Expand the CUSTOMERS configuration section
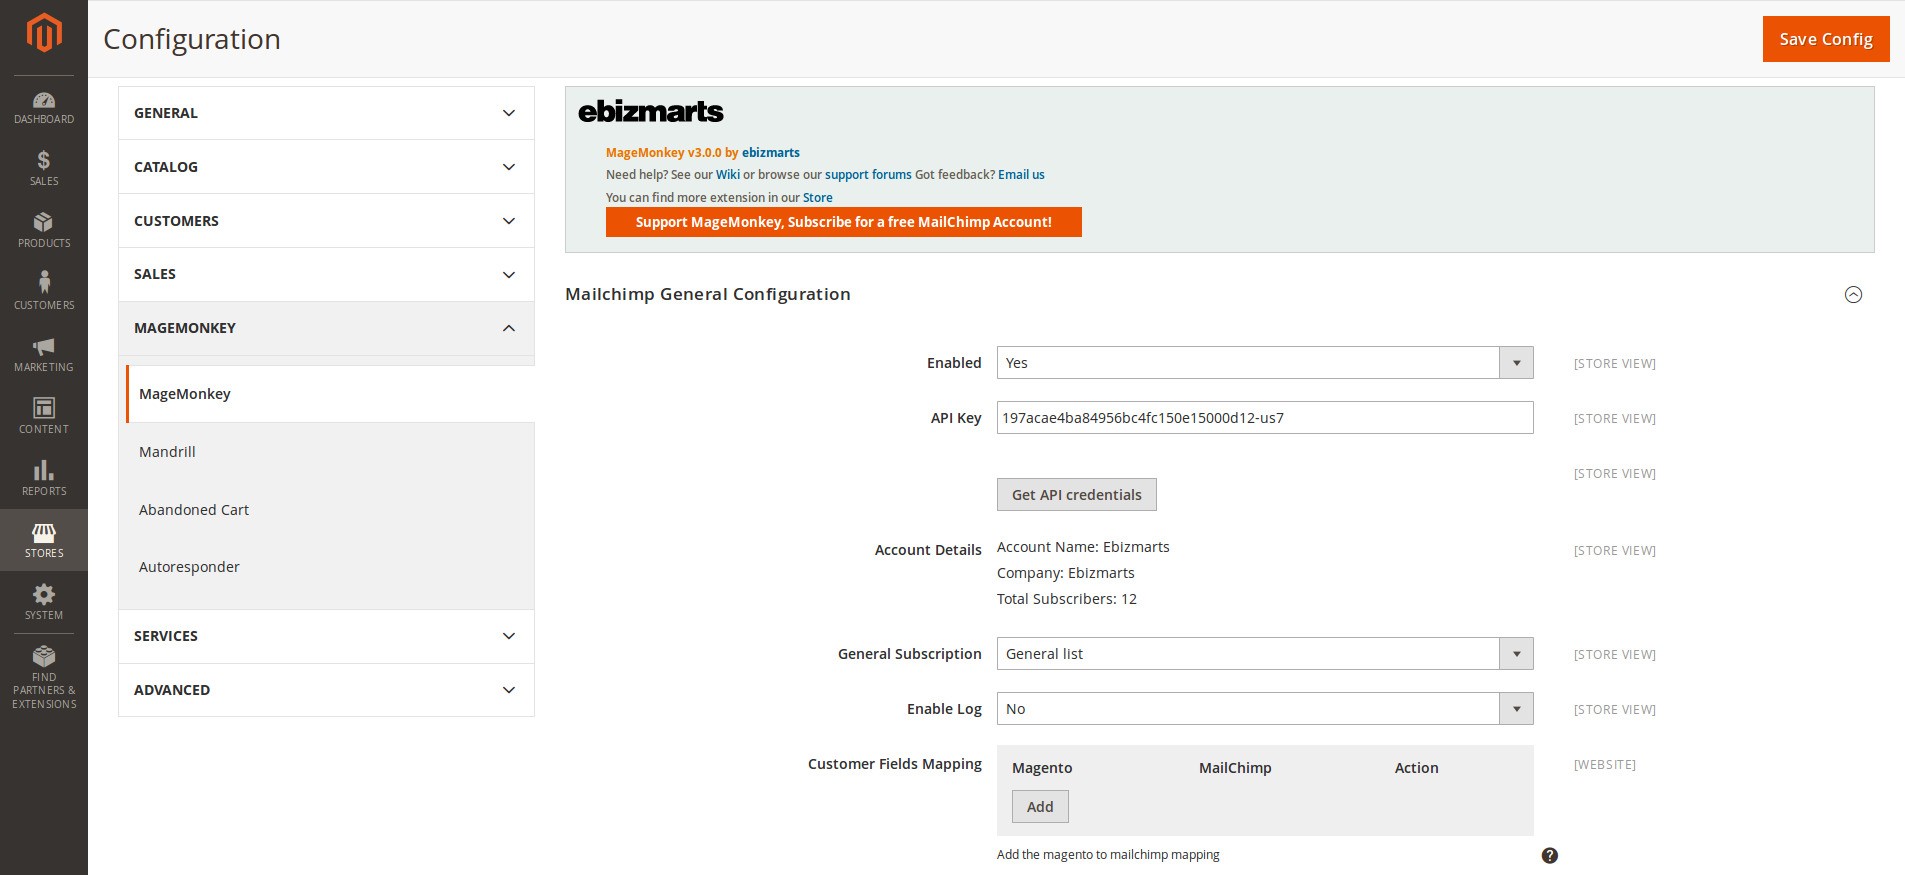This screenshot has width=1905, height=875. 326,221
